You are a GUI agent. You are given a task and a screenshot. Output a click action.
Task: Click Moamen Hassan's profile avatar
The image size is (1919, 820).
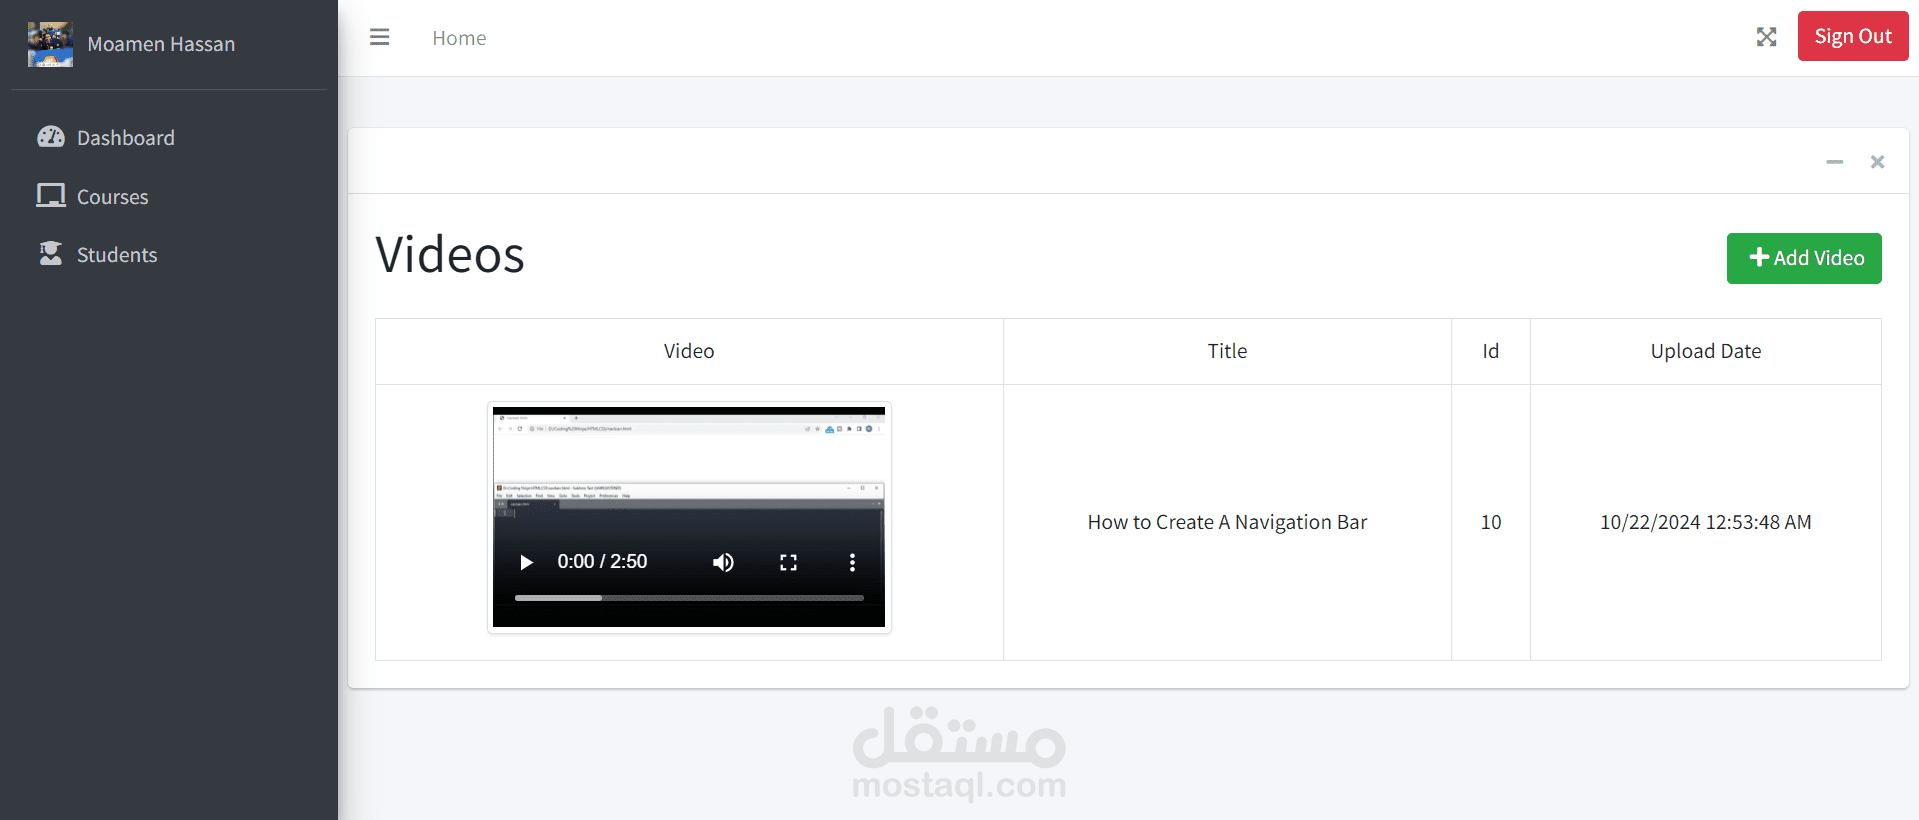pos(50,44)
